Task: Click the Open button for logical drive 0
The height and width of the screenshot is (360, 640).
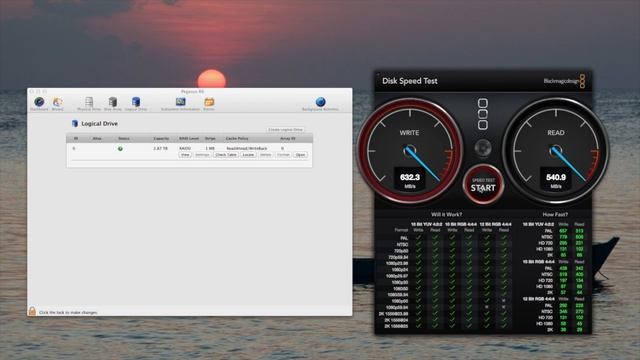Action: (x=300, y=155)
